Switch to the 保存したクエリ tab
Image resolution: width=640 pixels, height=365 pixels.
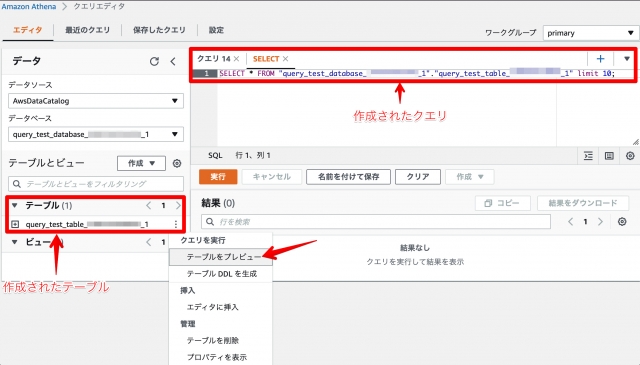[159, 30]
